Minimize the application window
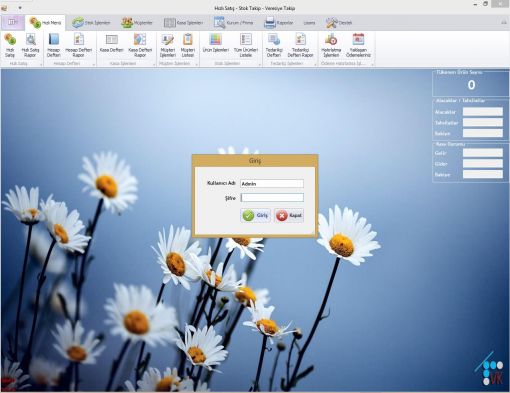Viewport: 510px width, 393px height. (475, 4)
